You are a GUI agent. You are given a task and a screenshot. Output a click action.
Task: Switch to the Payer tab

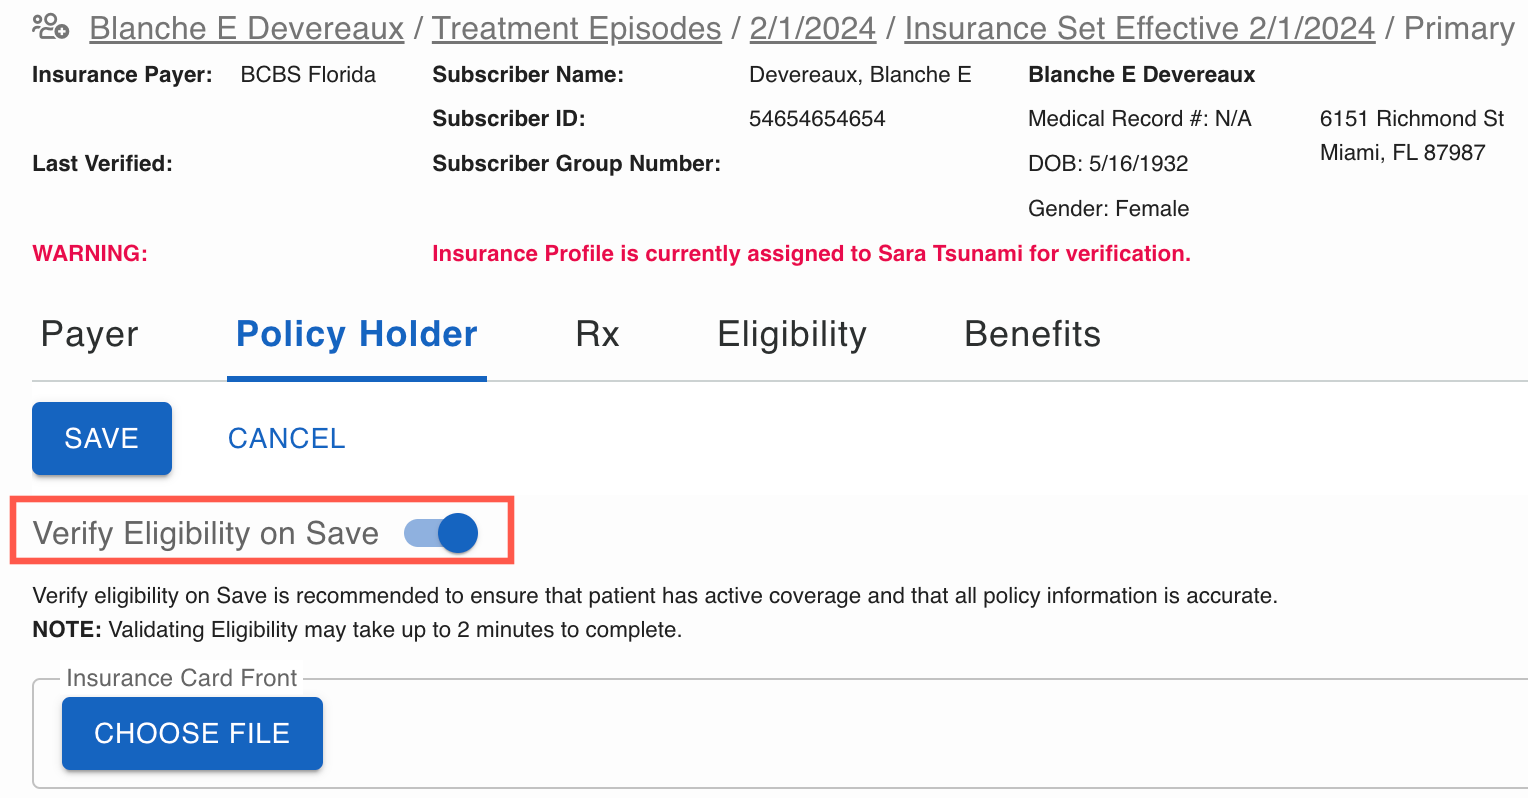point(90,335)
